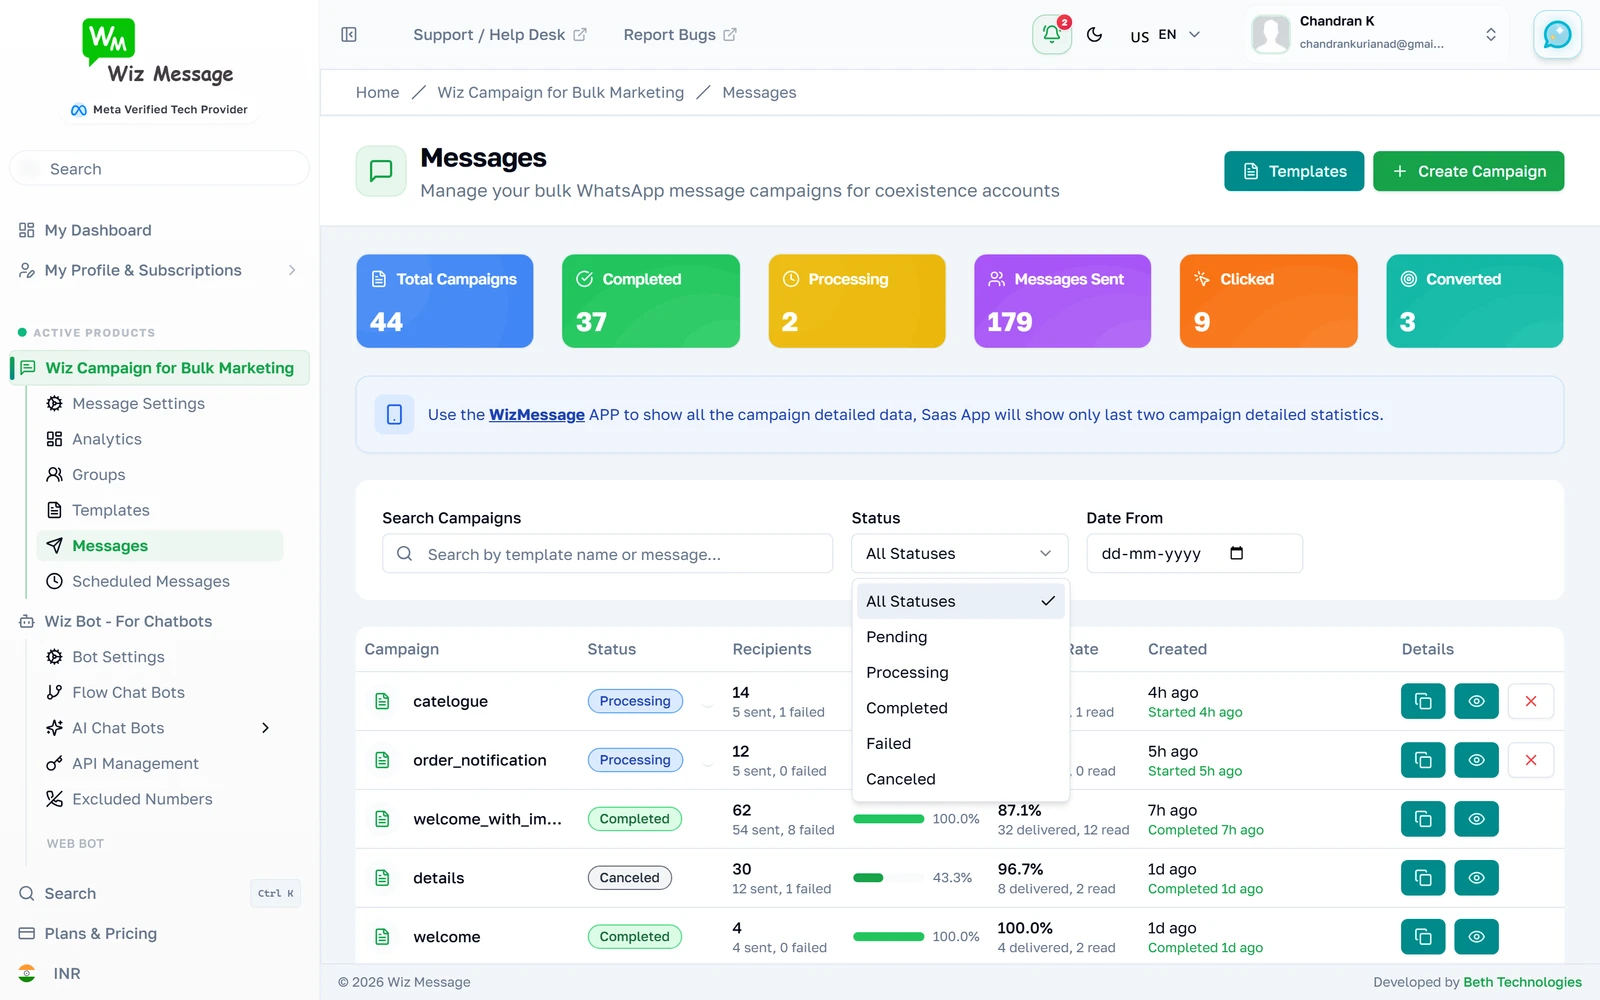View details of the order_notification campaign
This screenshot has width=1600, height=1000.
coord(1476,760)
